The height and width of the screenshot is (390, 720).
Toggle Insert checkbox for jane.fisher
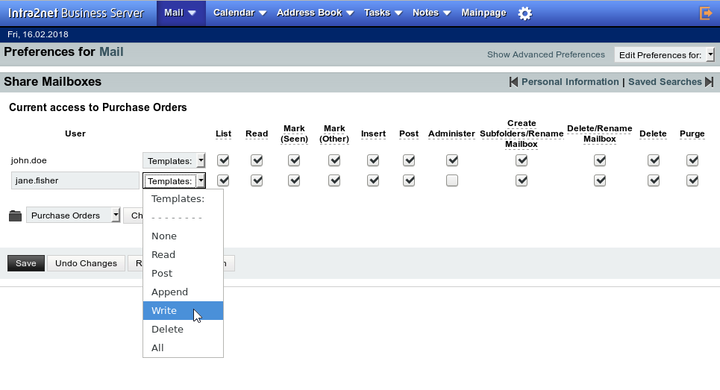coord(373,181)
